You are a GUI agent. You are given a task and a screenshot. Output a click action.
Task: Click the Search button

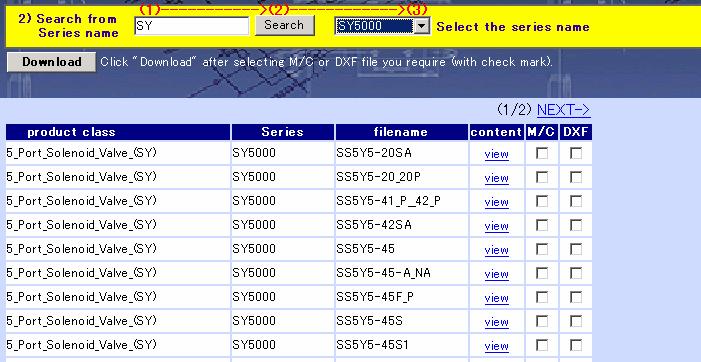(285, 25)
